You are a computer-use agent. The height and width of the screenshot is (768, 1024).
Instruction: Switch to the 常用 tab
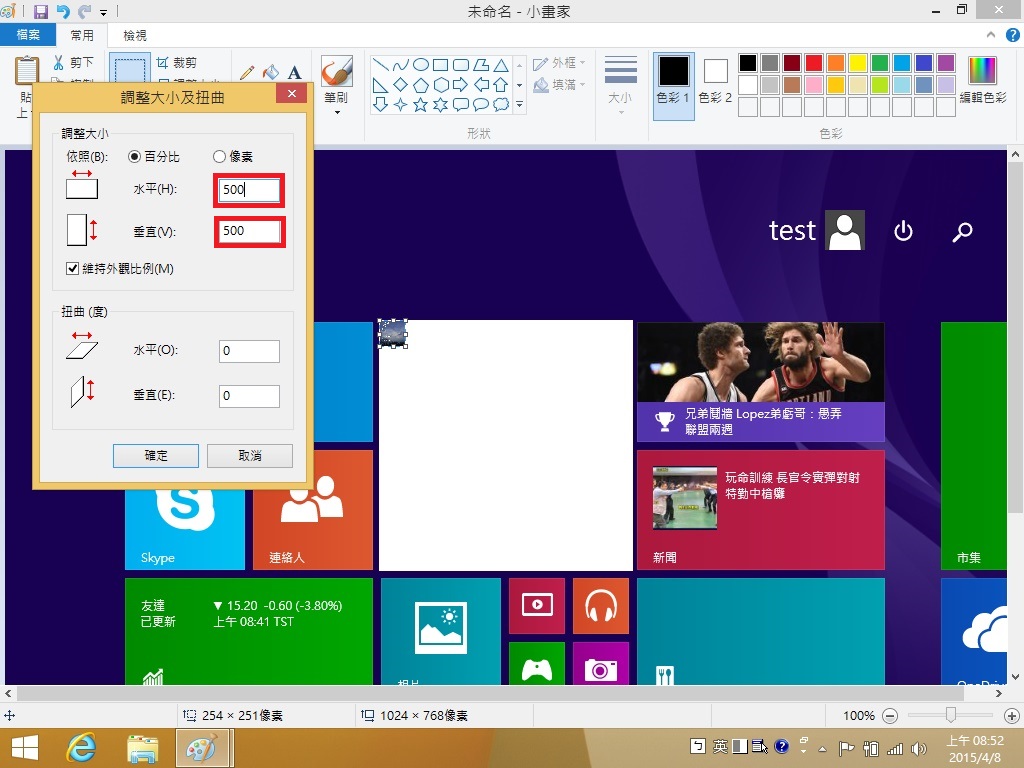pyautogui.click(x=82, y=35)
